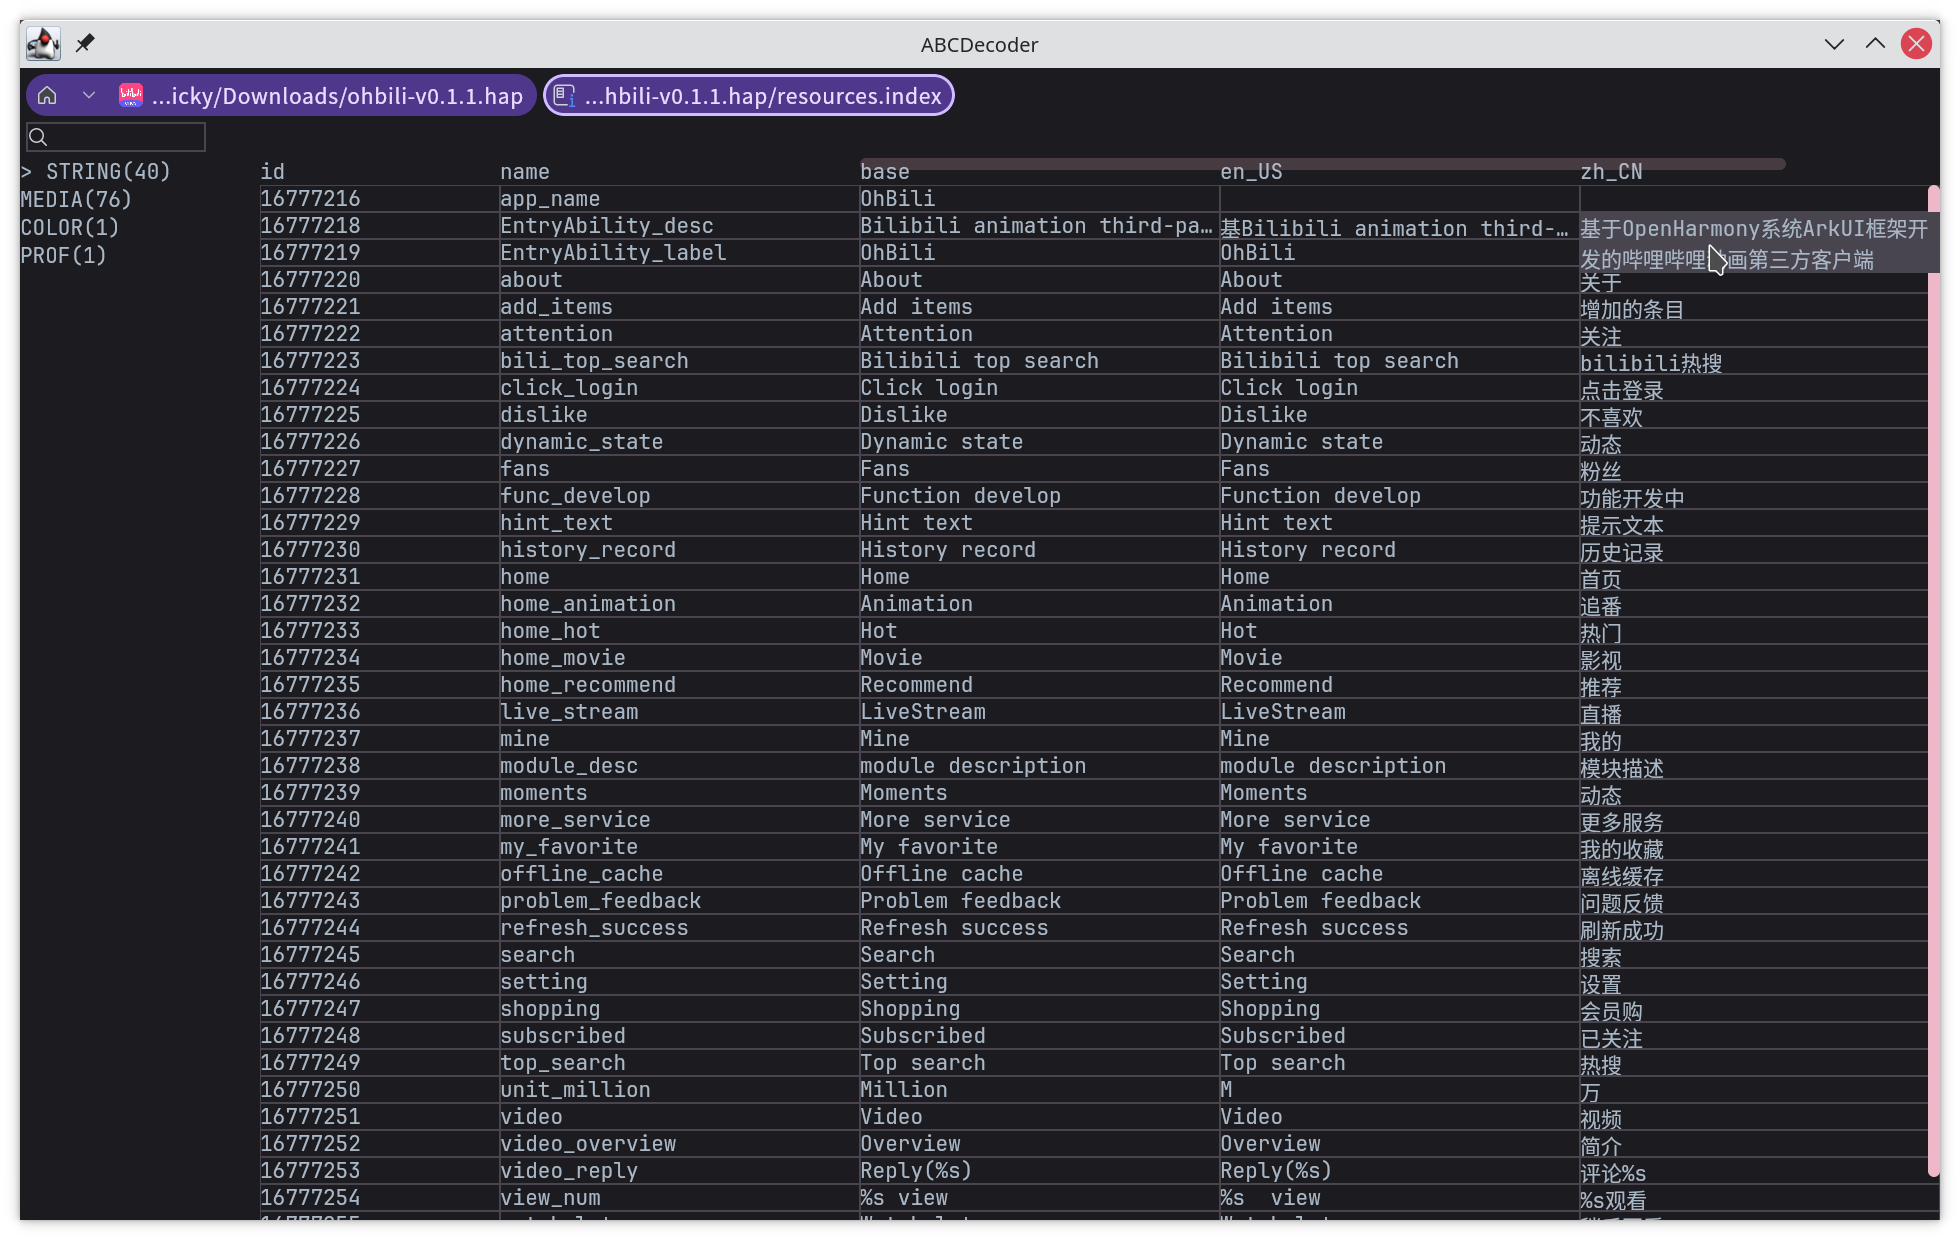Select the module_desc name cell
Screen dimensions: 1960x1240
click(680, 765)
